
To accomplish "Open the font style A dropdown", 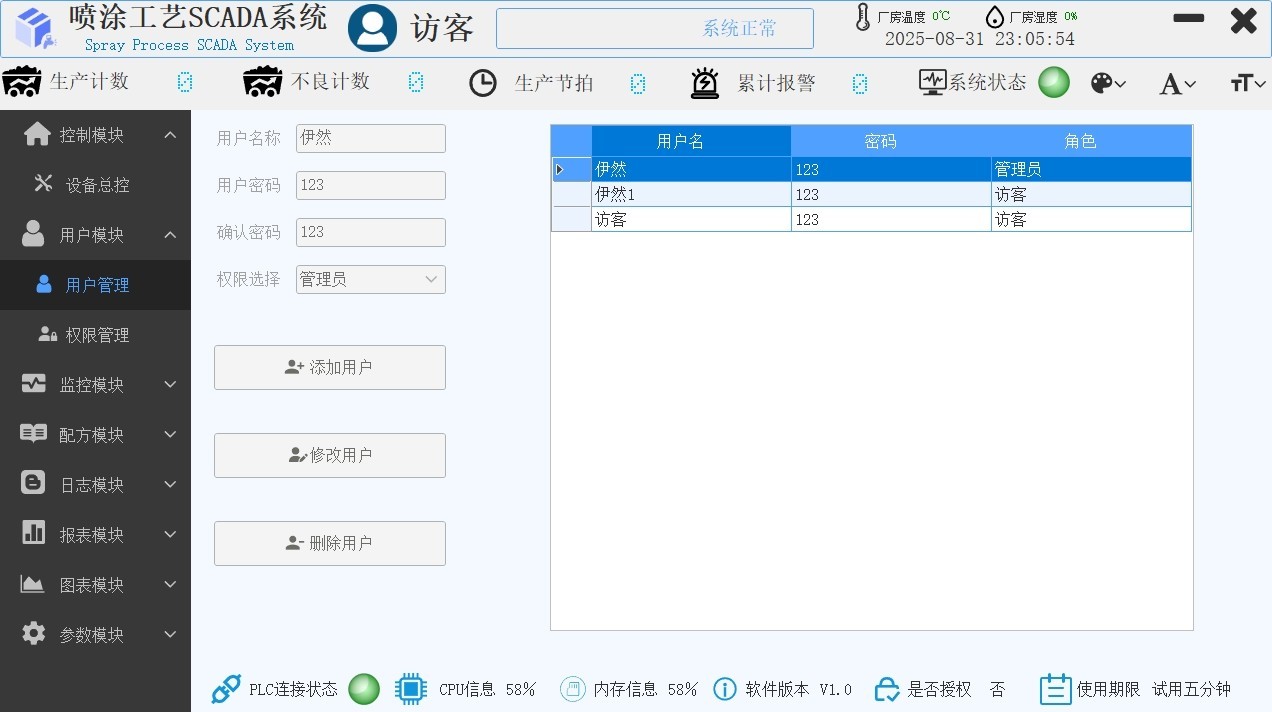I will coord(1177,84).
